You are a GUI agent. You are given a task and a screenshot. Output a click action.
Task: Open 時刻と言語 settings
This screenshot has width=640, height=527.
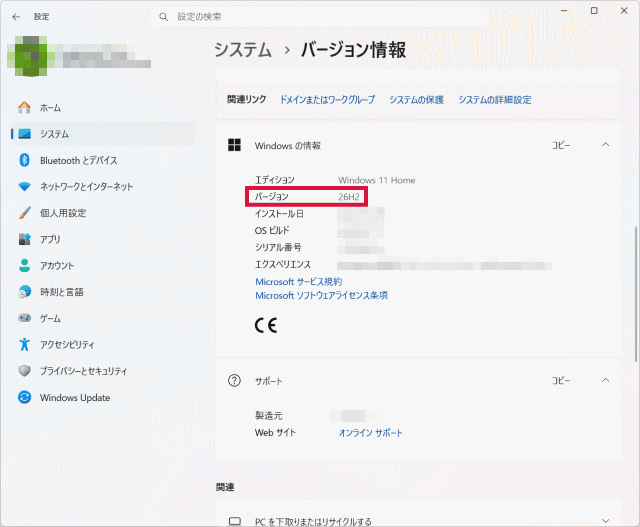click(x=103, y=292)
